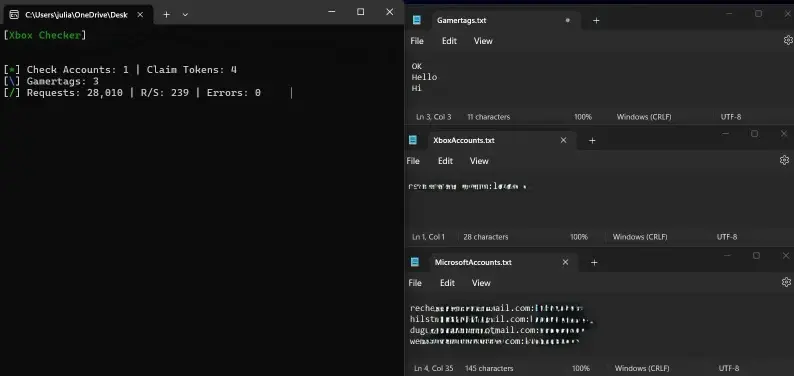Add a new tab in MicrosoftAccounts.txt Notepad
The height and width of the screenshot is (376, 794).
point(594,262)
